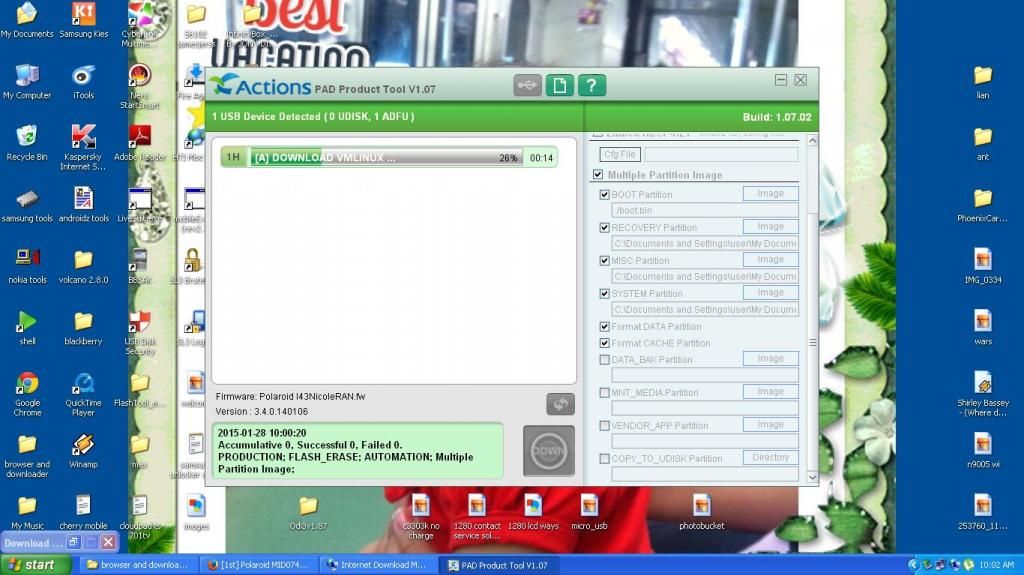
Task: Launch nokia tools shortcut
Action: tap(27, 267)
